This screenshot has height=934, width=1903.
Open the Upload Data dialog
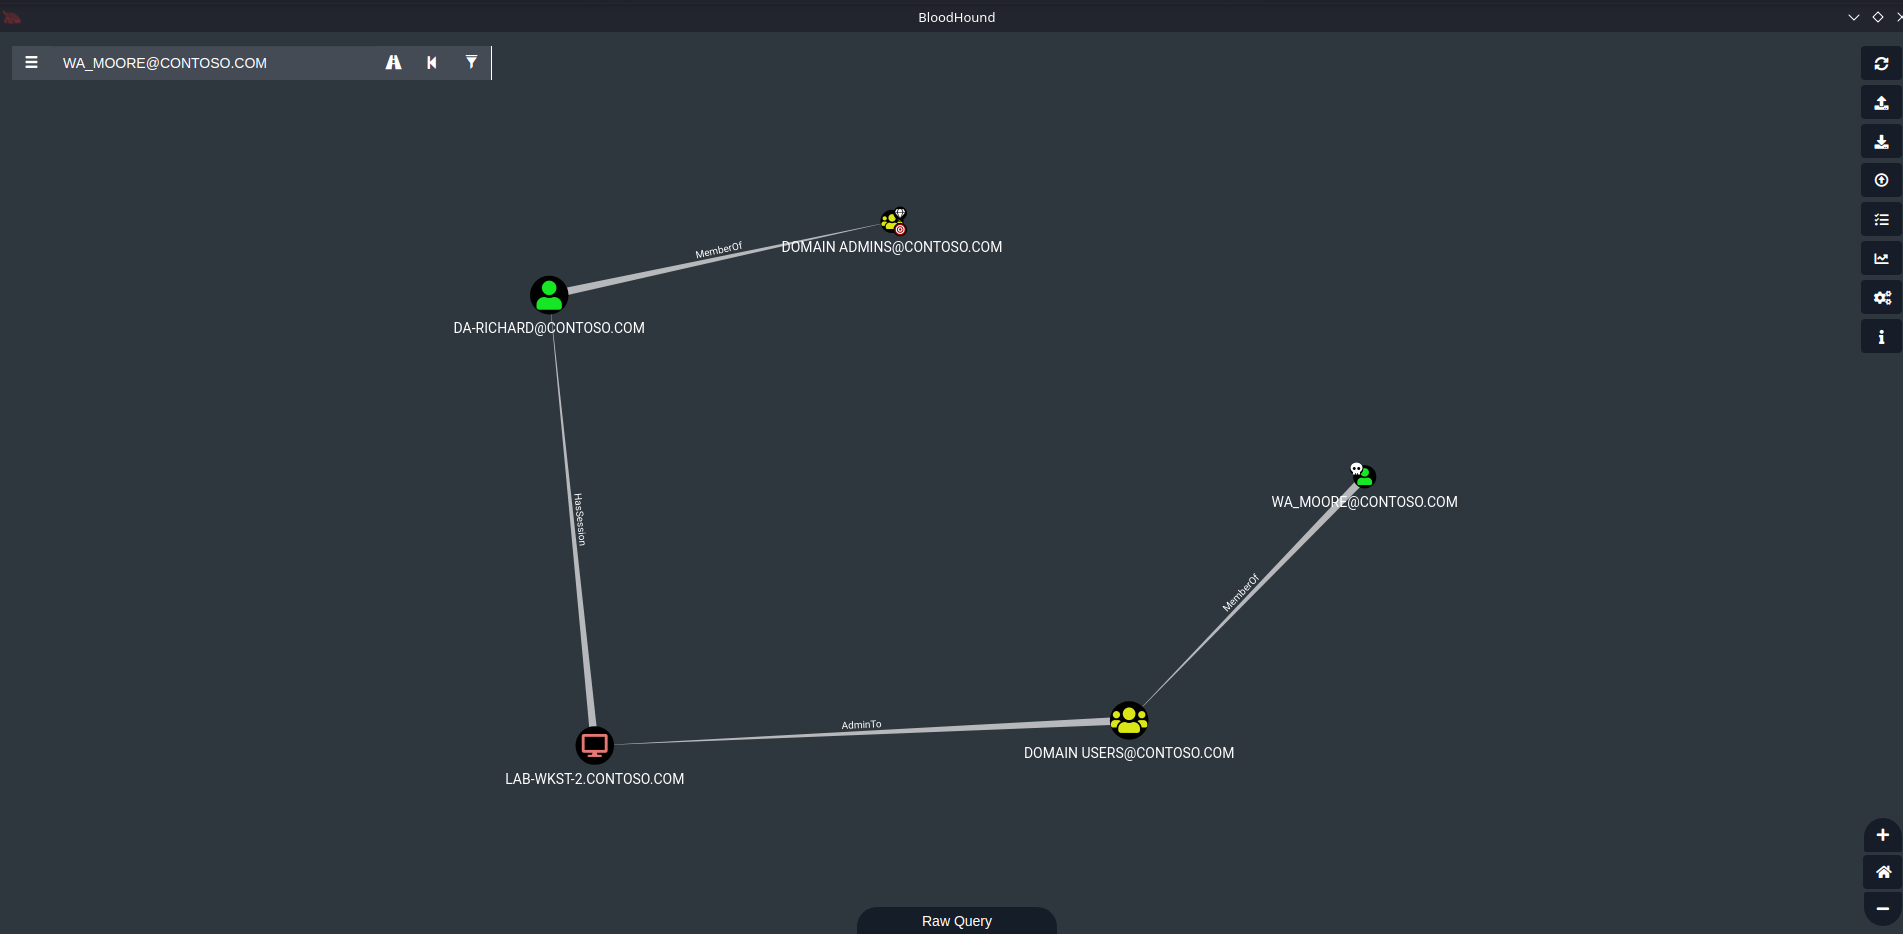(x=1881, y=102)
